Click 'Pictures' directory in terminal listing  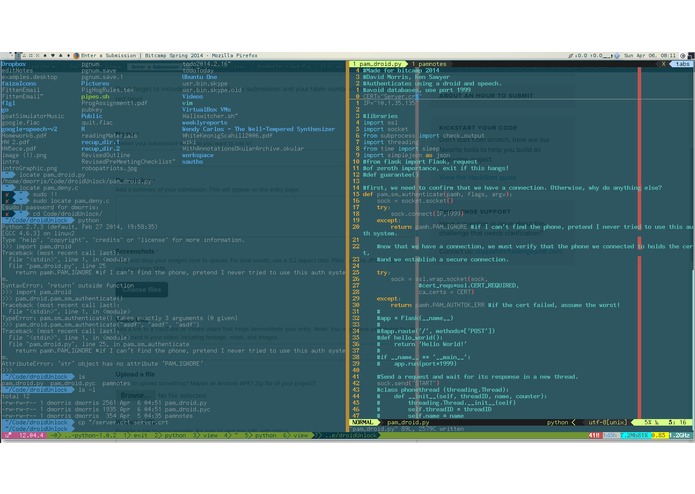tap(95, 83)
